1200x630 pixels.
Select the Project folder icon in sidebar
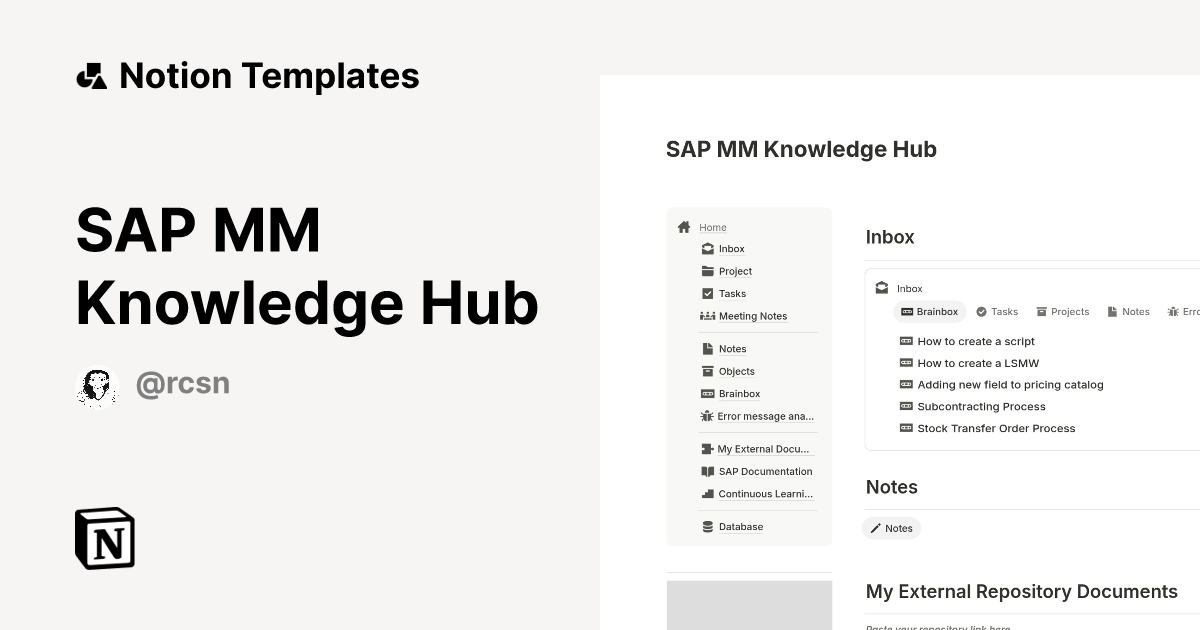(x=707, y=271)
